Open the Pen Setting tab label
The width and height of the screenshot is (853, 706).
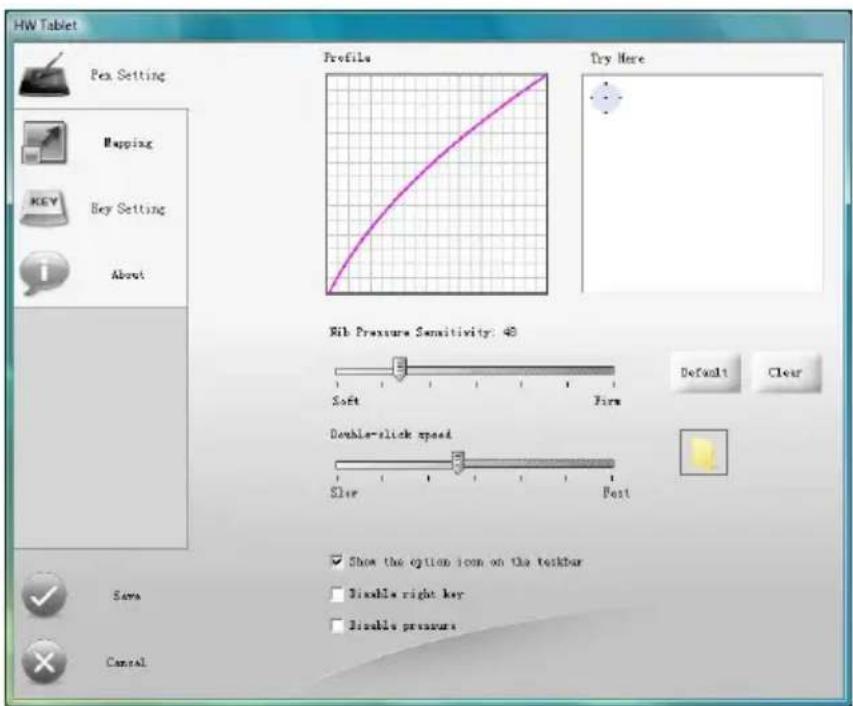point(128,75)
